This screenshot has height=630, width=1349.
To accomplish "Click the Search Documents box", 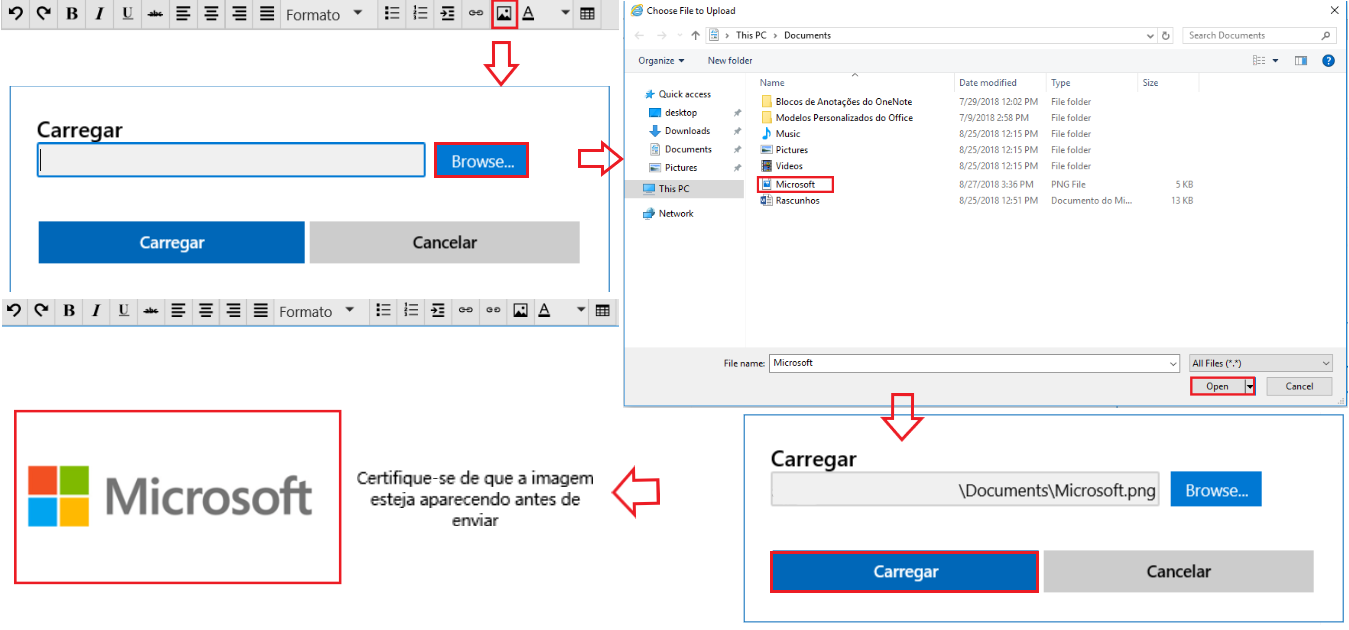I will pos(1260,35).
